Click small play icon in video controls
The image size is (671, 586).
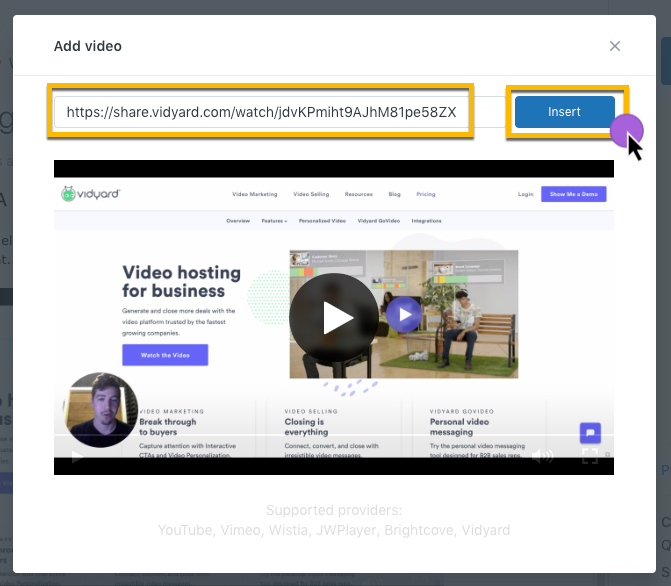click(x=77, y=456)
